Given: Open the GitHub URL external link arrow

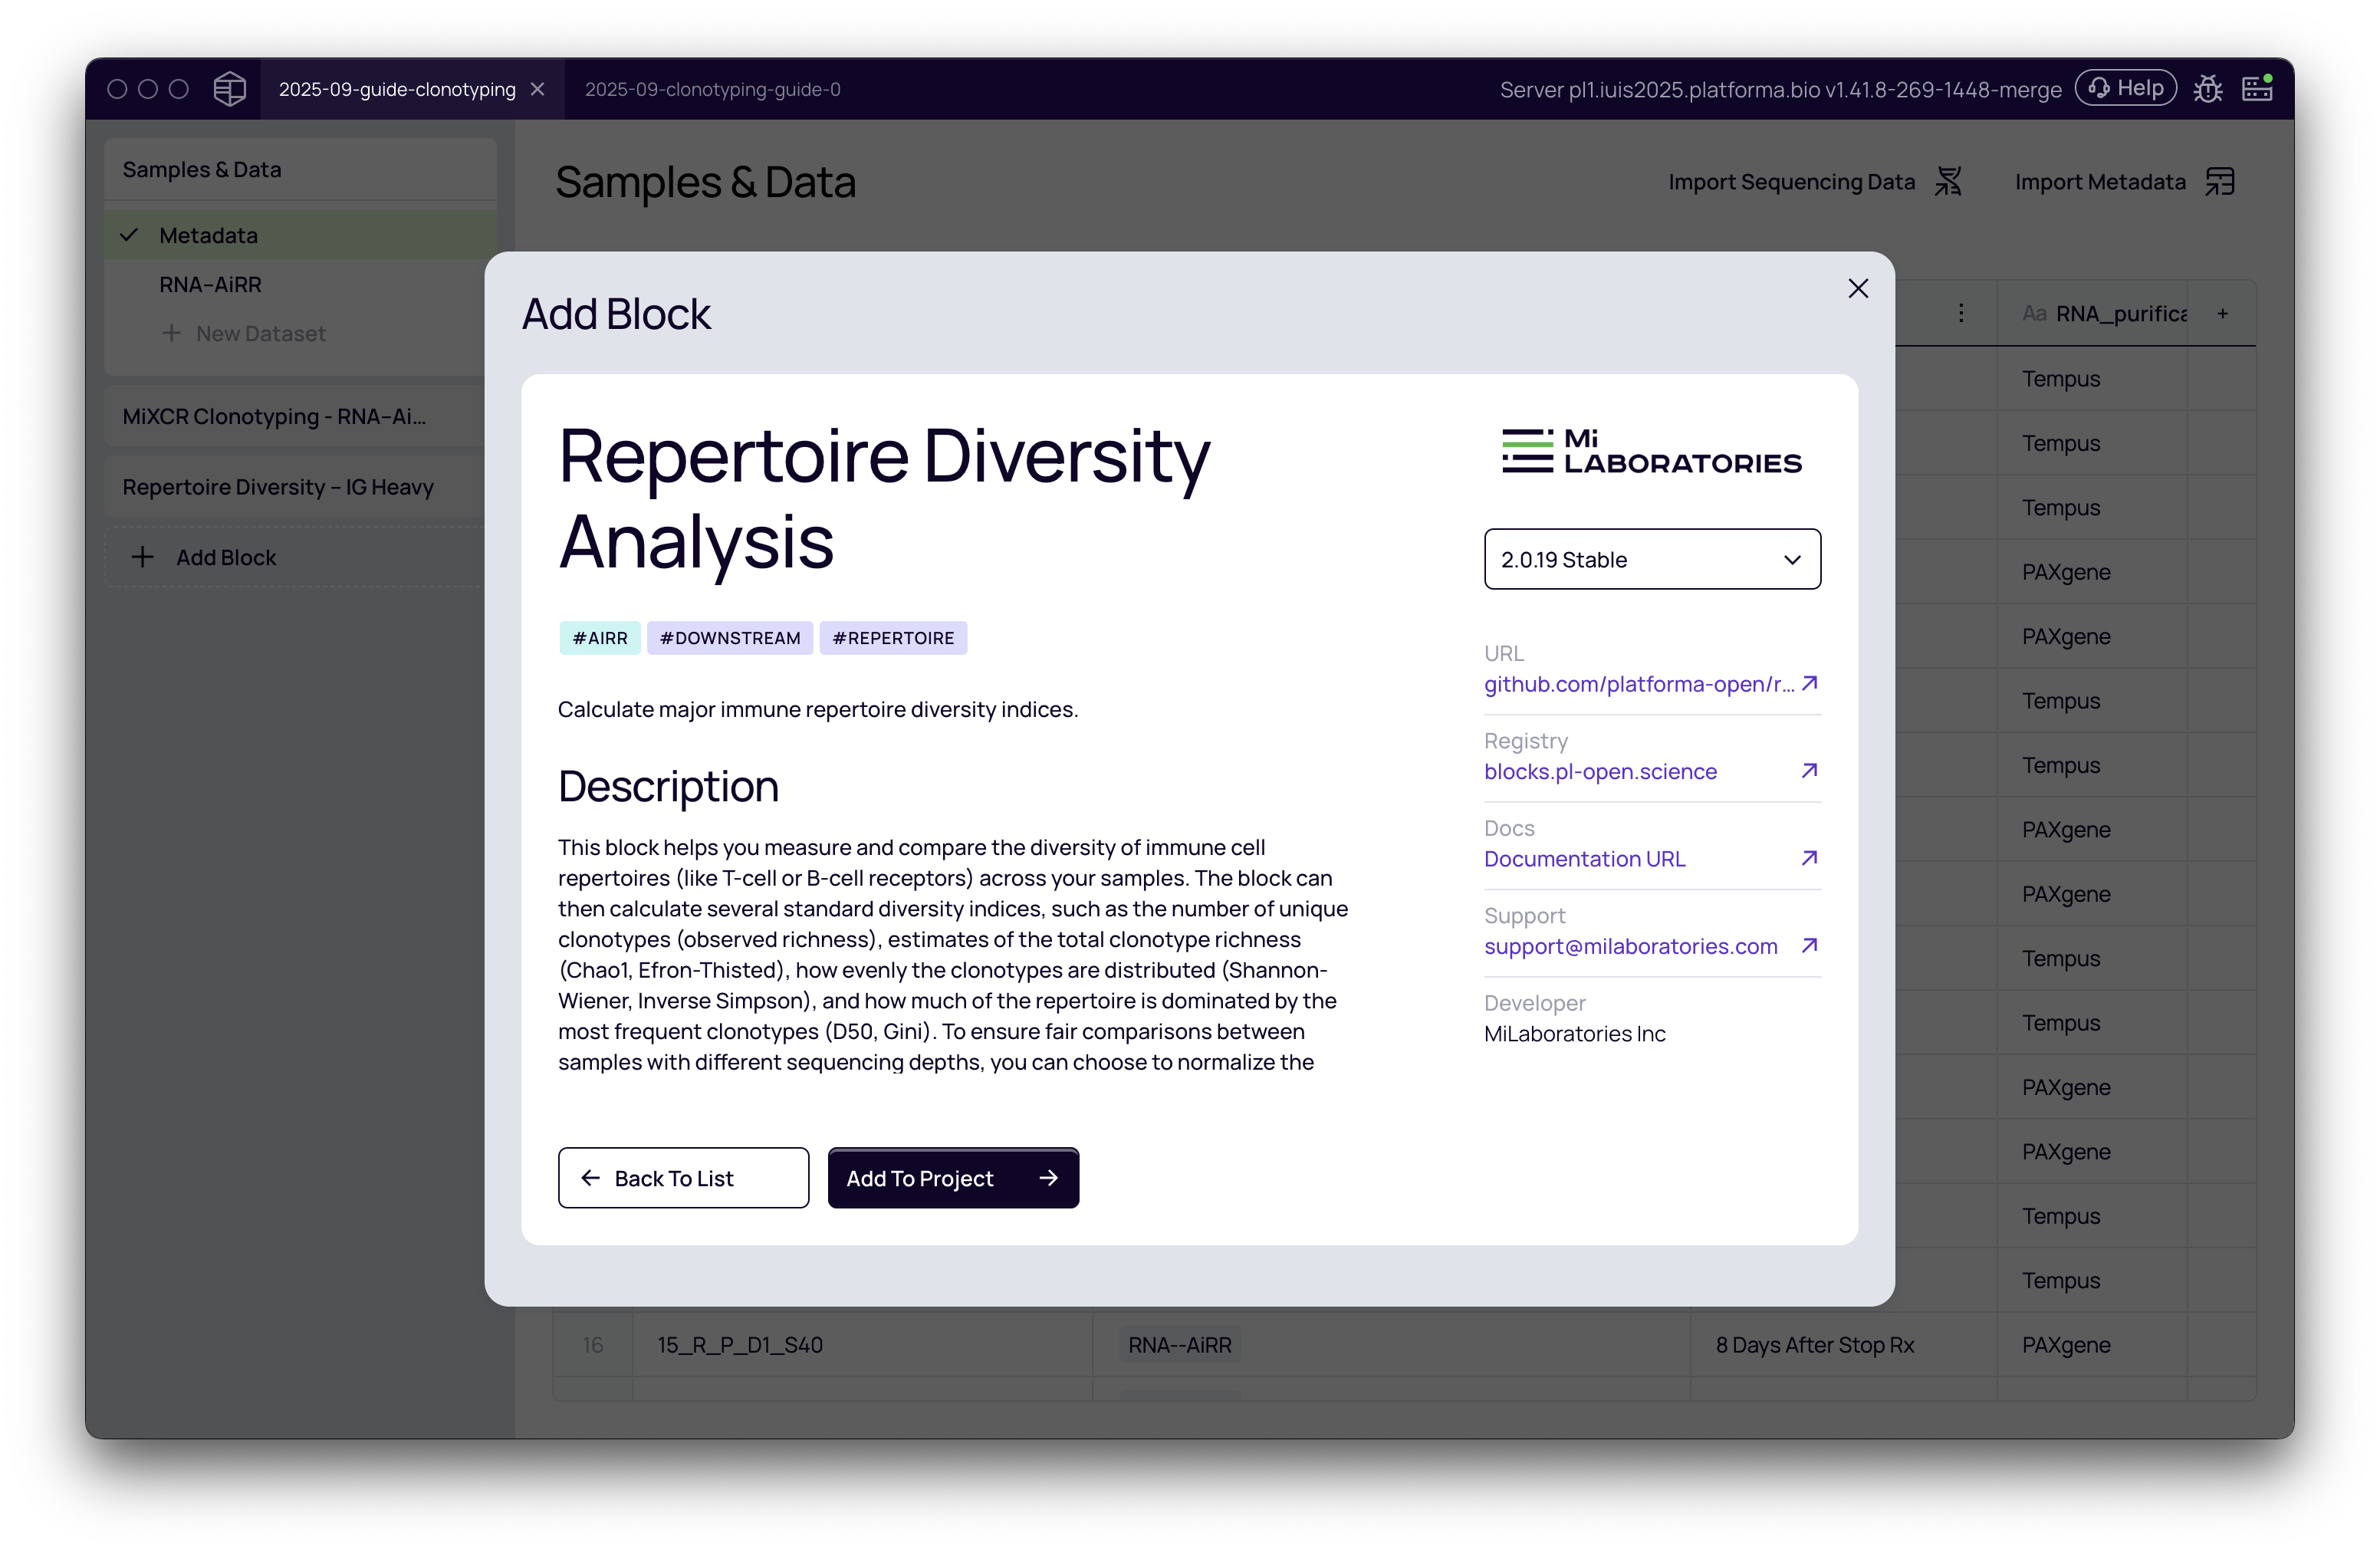Looking at the screenshot, I should point(1809,684).
